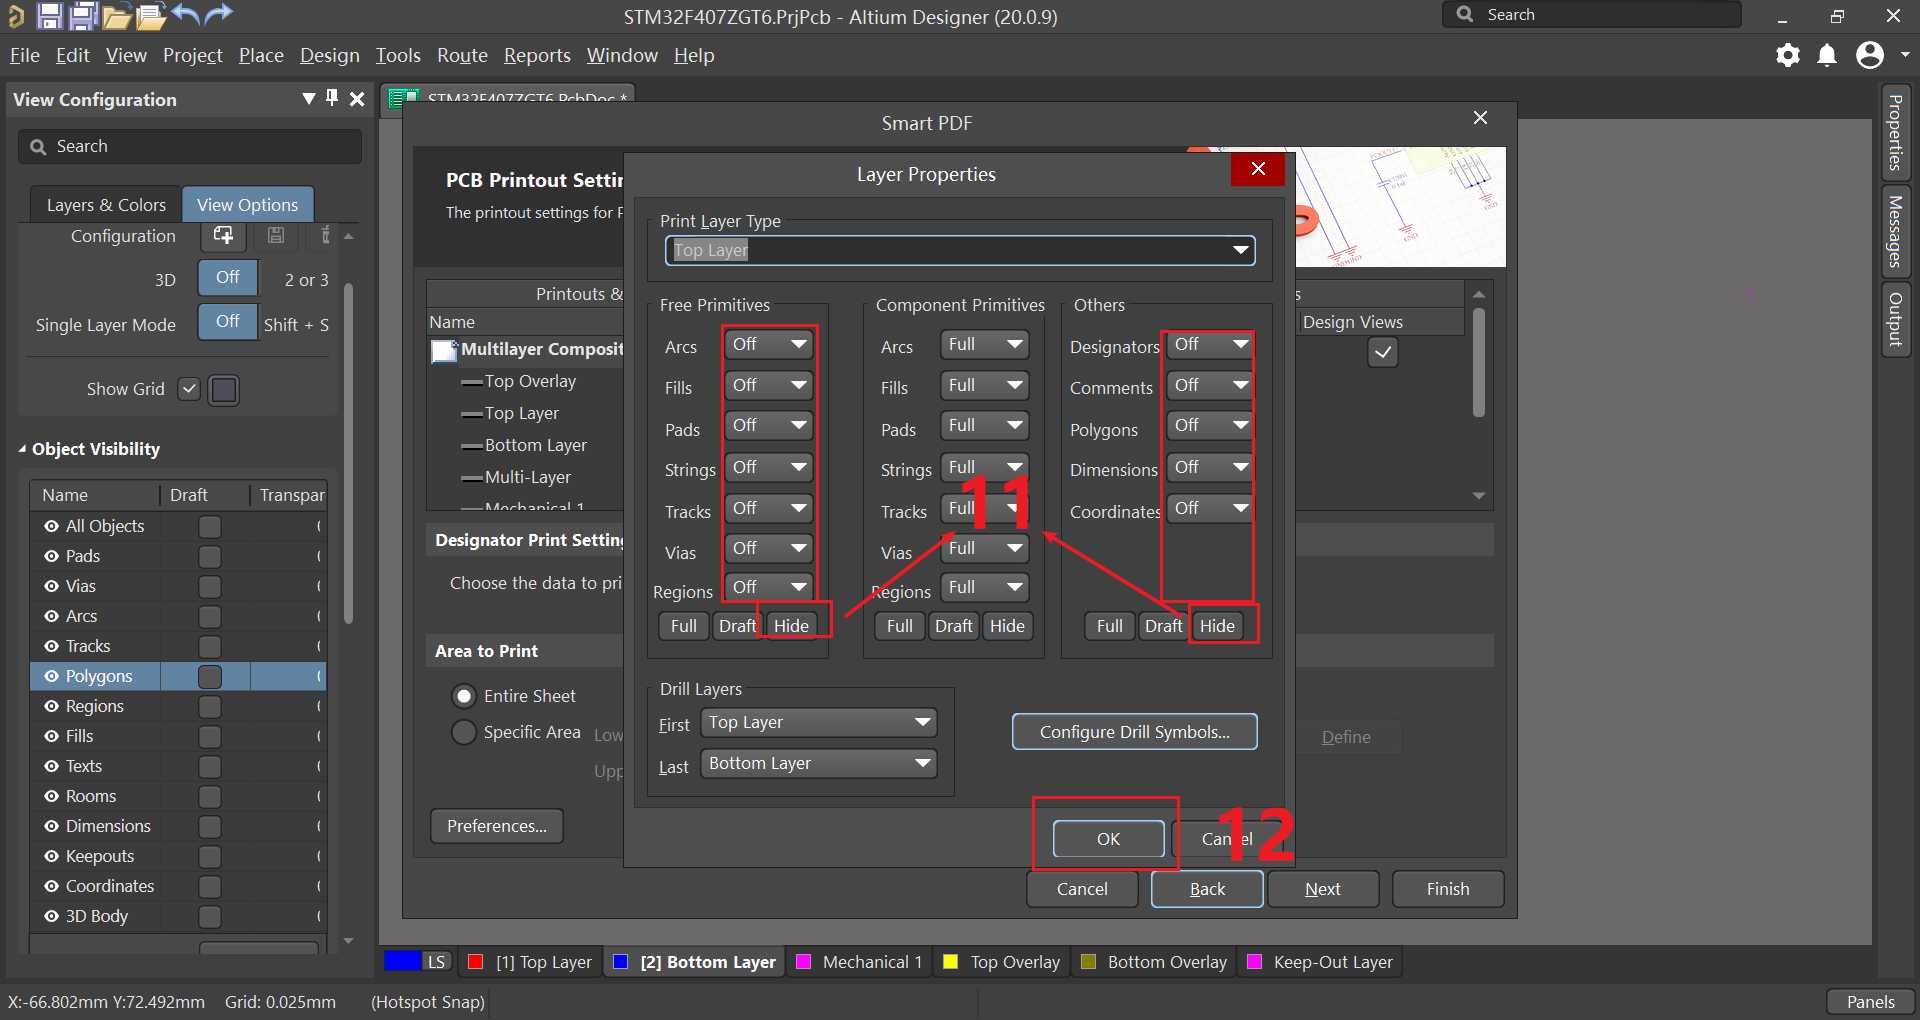Open the Polygons dropdown under Others
The width and height of the screenshot is (1920, 1020).
tap(1210, 425)
